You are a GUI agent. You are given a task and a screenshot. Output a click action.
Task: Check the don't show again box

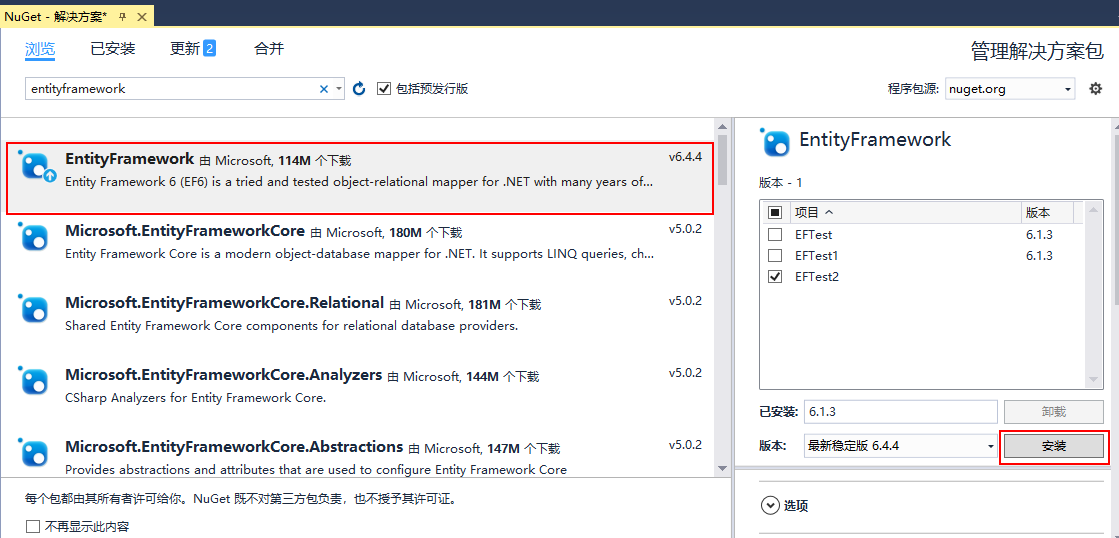tap(33, 527)
